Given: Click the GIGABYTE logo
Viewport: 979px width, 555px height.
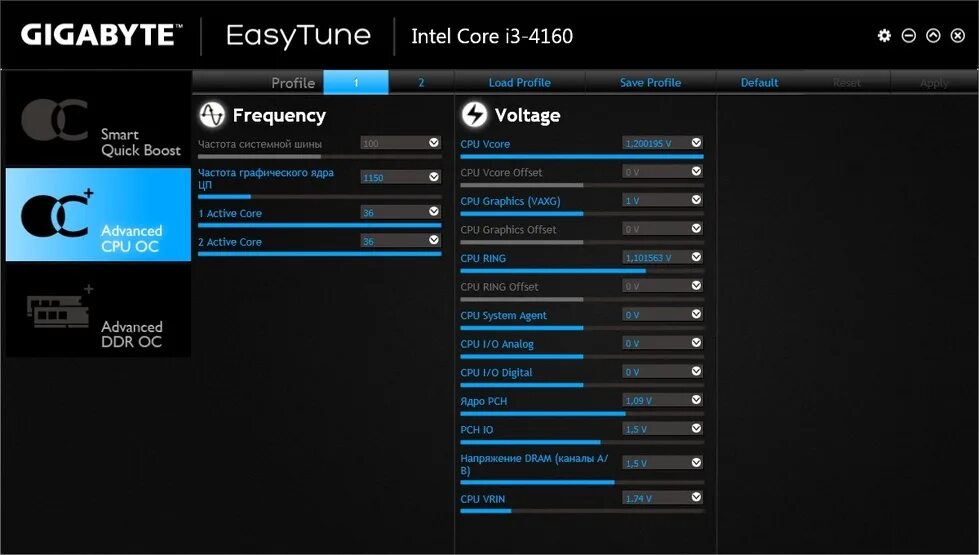Looking at the screenshot, I should click(101, 36).
